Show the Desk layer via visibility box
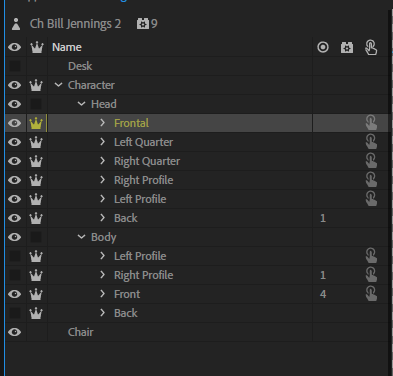Image resolution: width=393 pixels, height=376 pixels. click(x=15, y=66)
